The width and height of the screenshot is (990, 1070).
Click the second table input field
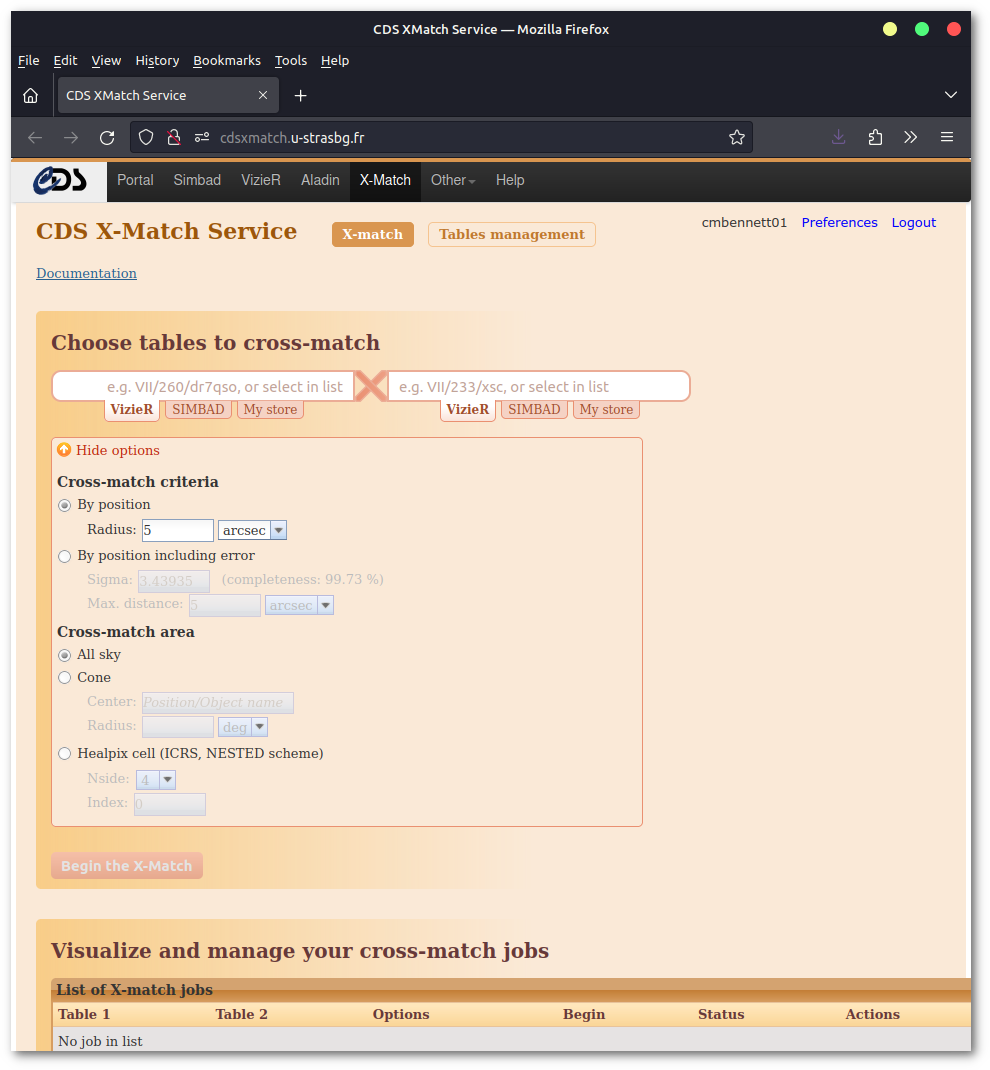[x=538, y=386]
